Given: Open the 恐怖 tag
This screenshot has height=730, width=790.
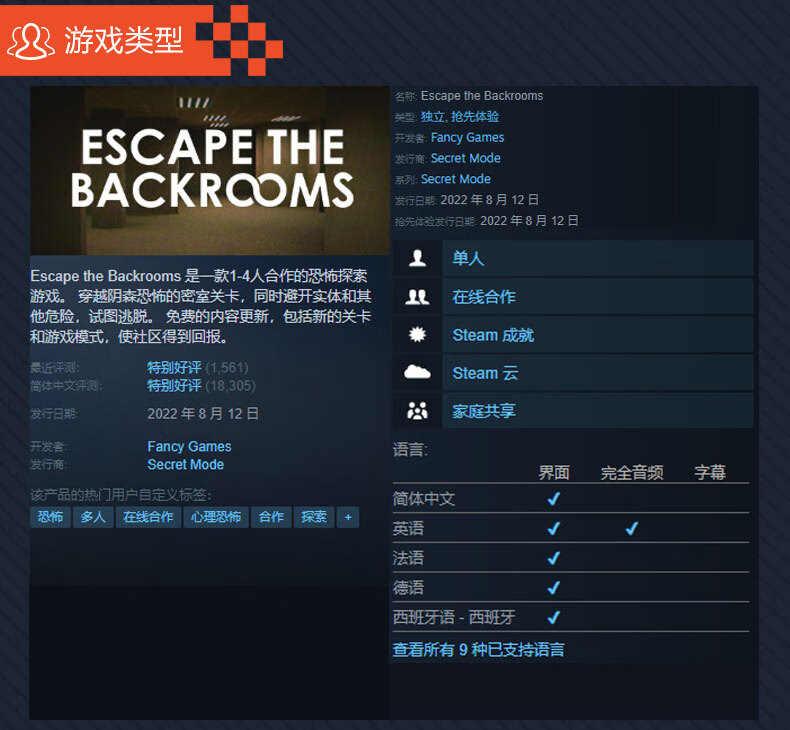Looking at the screenshot, I should pyautogui.click(x=50, y=517).
